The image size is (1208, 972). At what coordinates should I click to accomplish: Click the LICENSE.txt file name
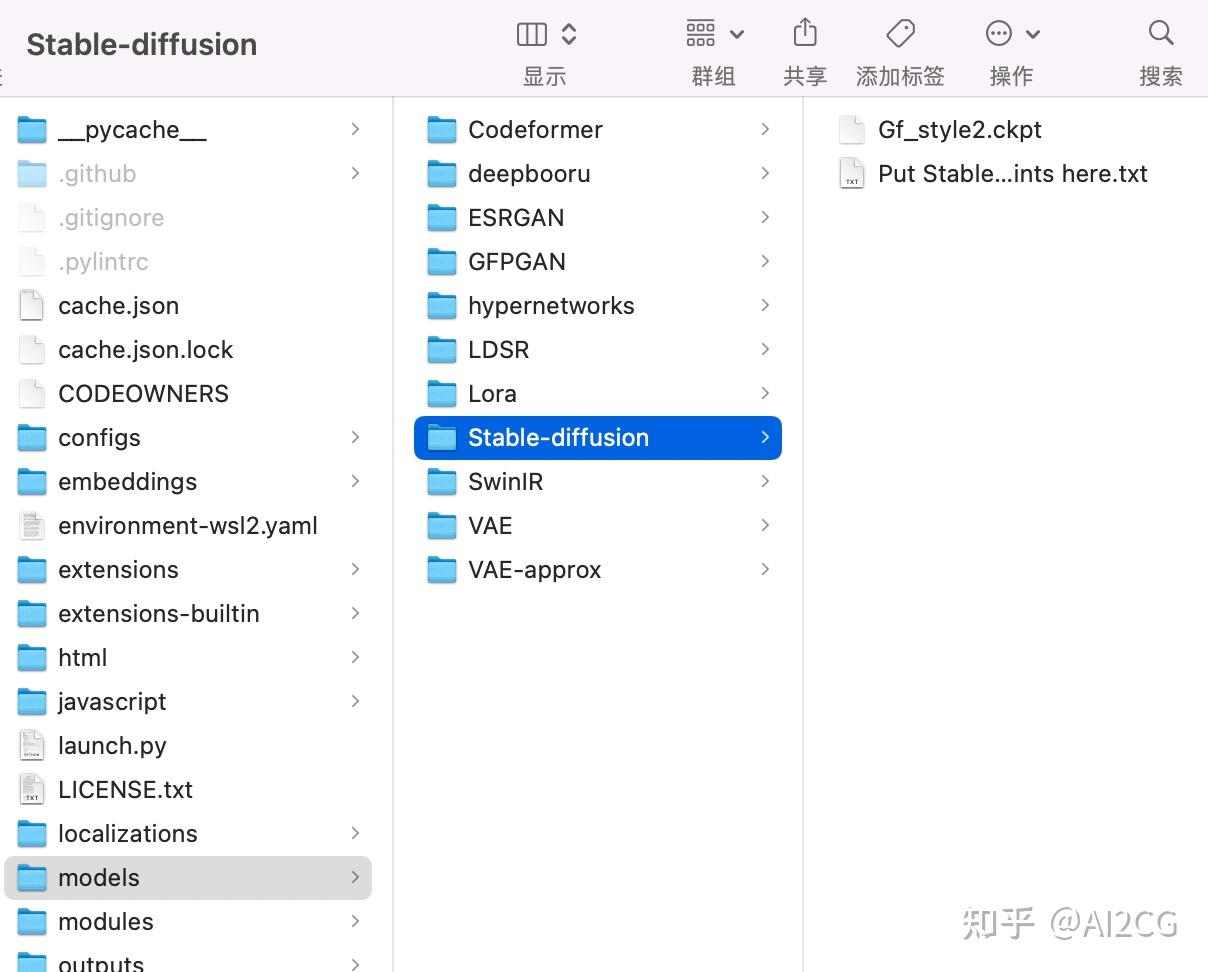click(x=125, y=790)
